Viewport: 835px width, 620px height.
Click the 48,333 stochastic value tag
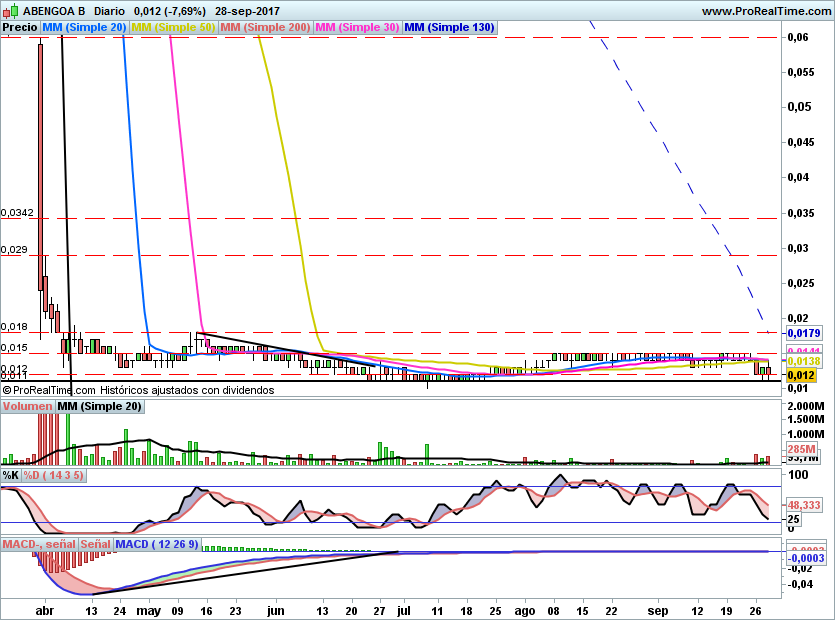804,505
